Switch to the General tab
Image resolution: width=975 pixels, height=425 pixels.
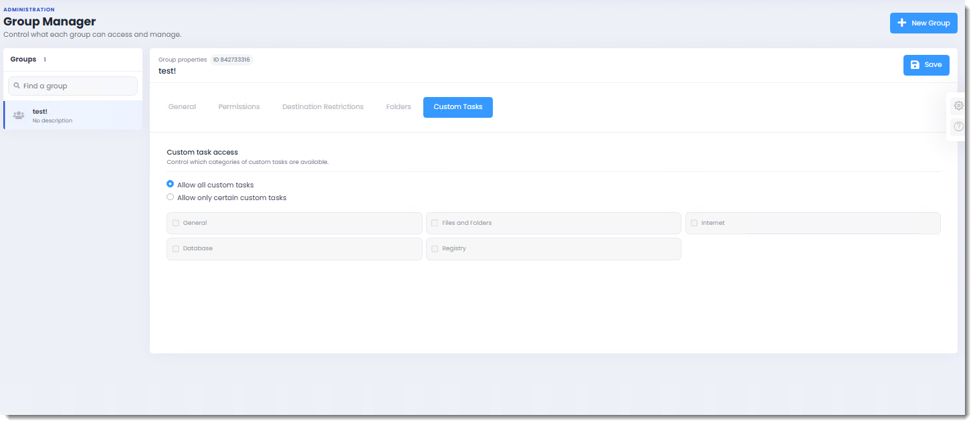click(x=182, y=107)
